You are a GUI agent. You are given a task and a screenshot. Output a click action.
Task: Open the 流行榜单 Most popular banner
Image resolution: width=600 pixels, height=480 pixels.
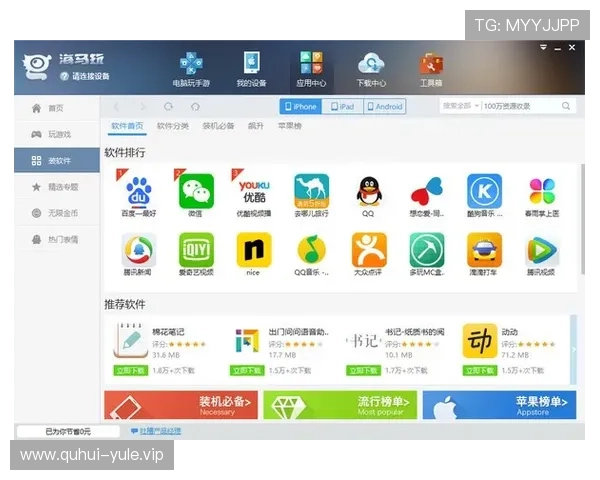coord(340,405)
